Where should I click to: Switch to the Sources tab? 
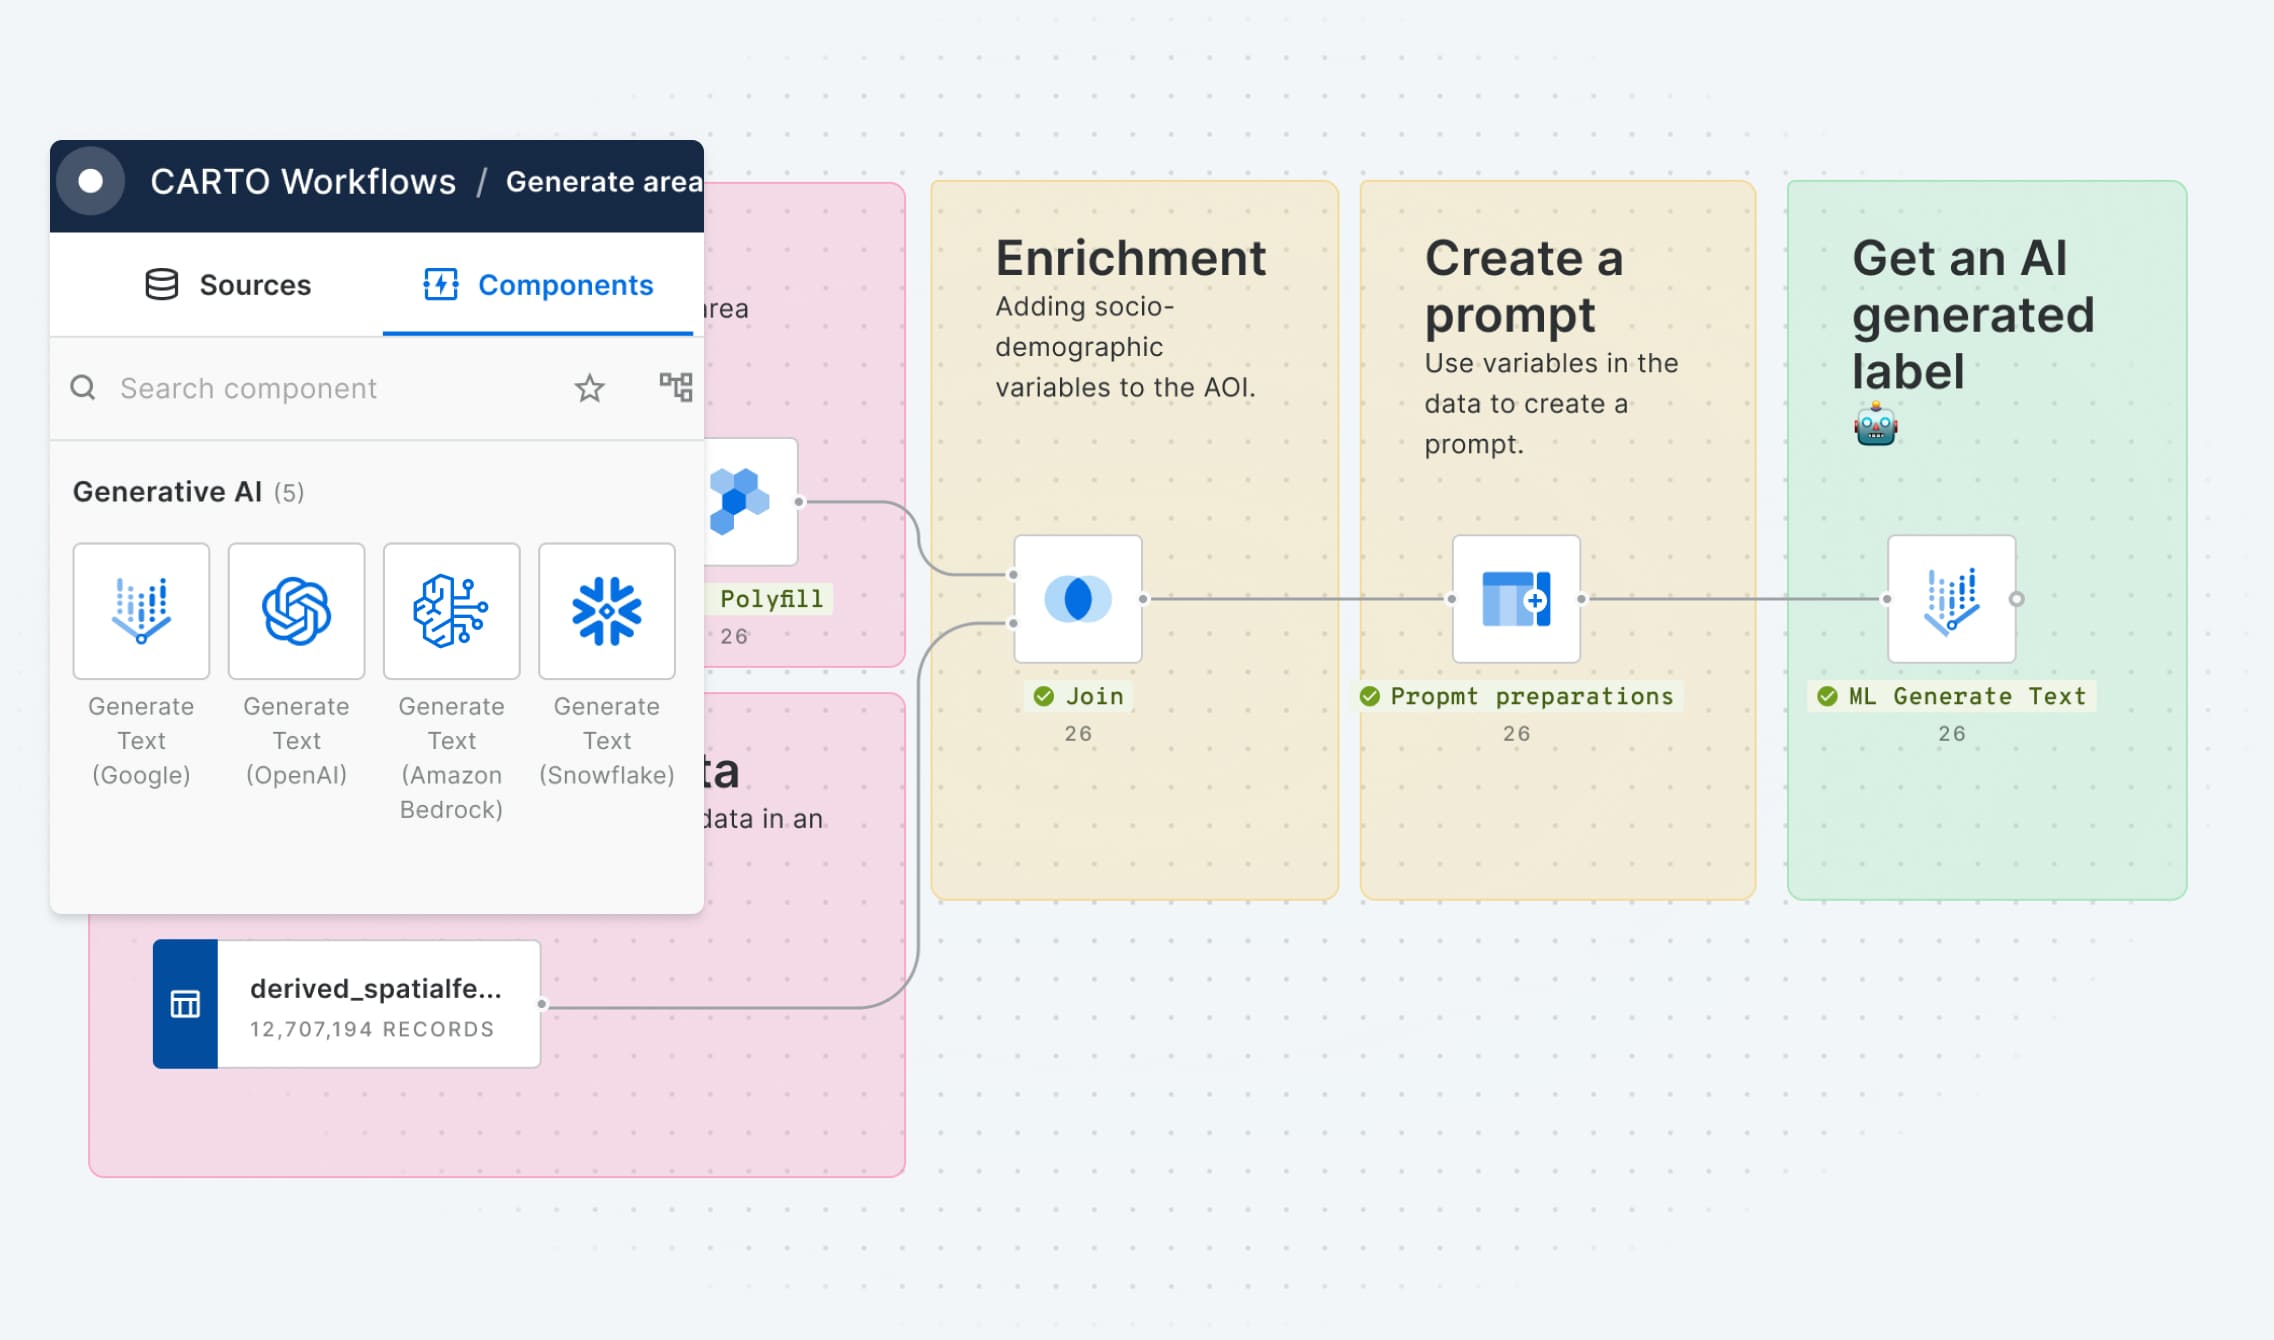point(228,285)
